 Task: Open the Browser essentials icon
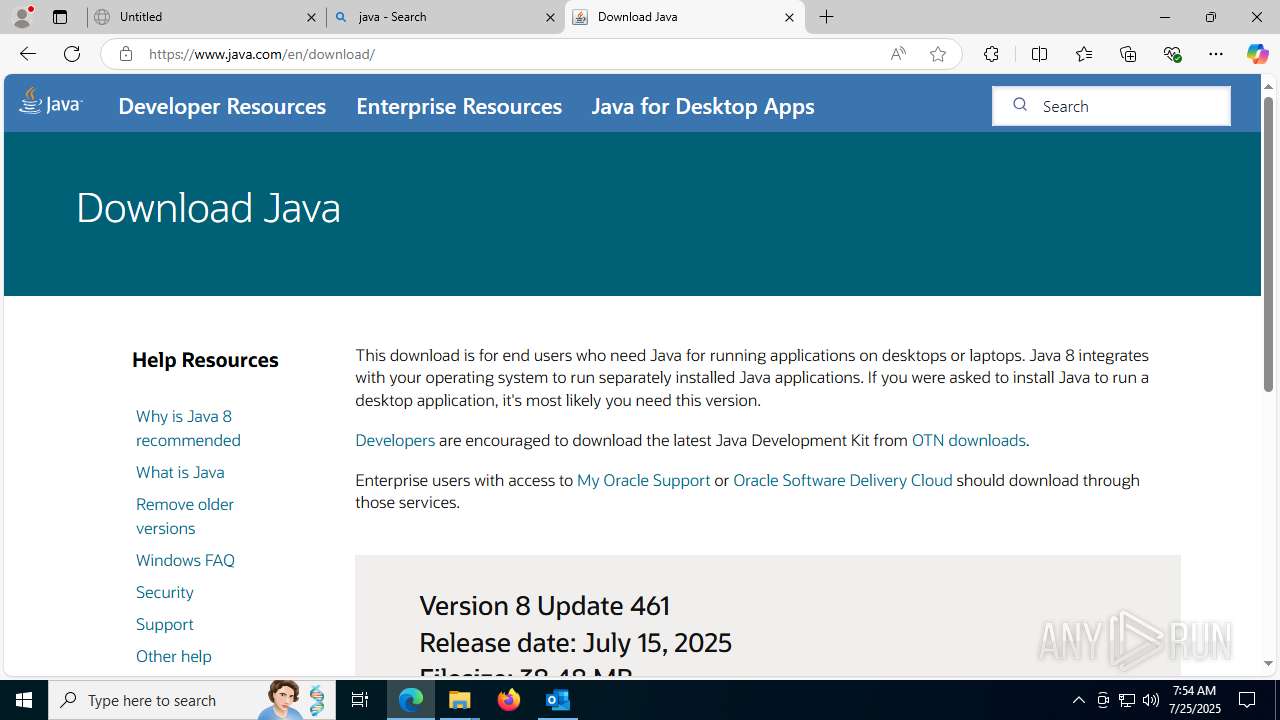pos(1172,54)
